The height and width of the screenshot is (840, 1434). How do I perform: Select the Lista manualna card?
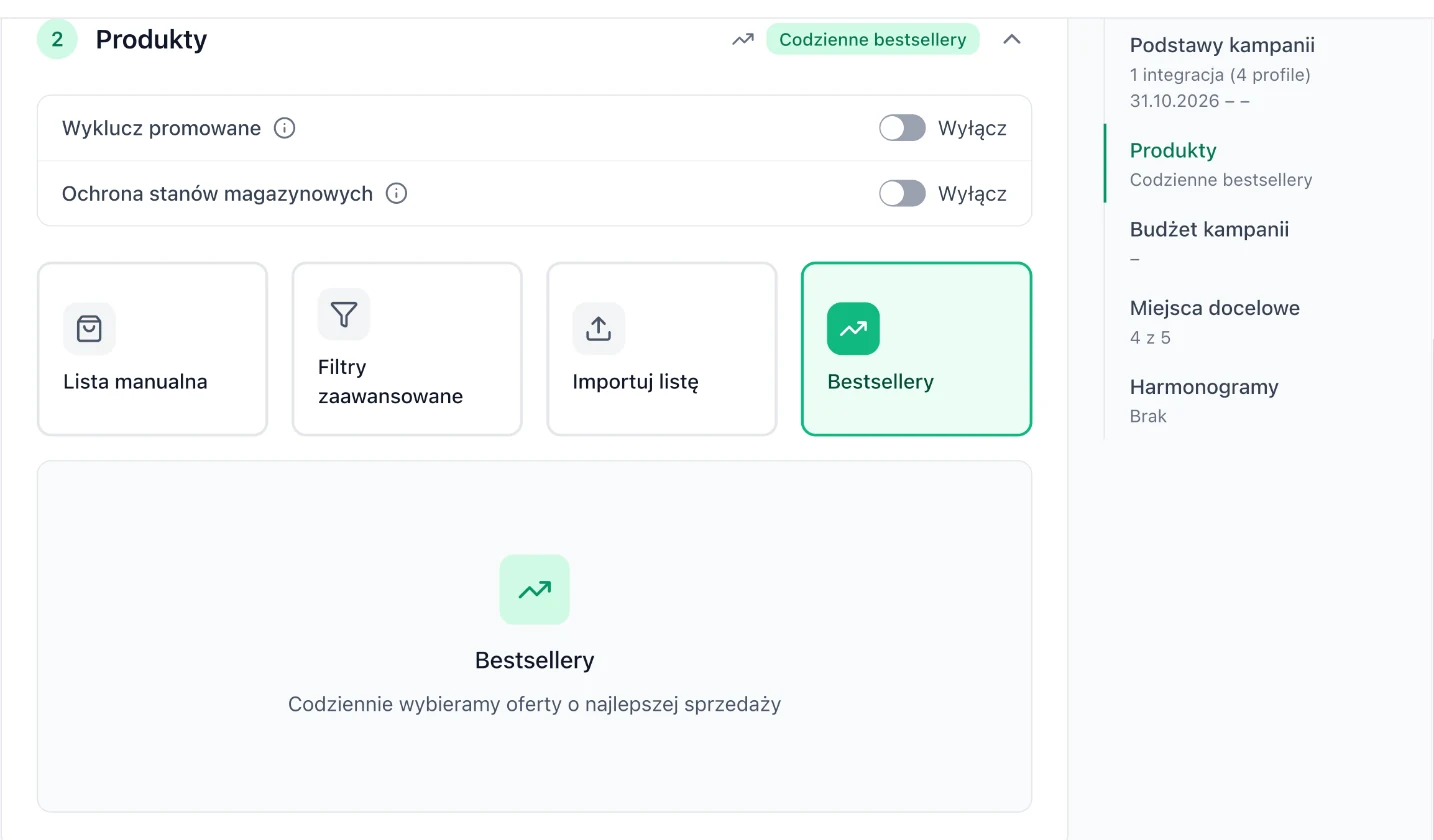152,349
